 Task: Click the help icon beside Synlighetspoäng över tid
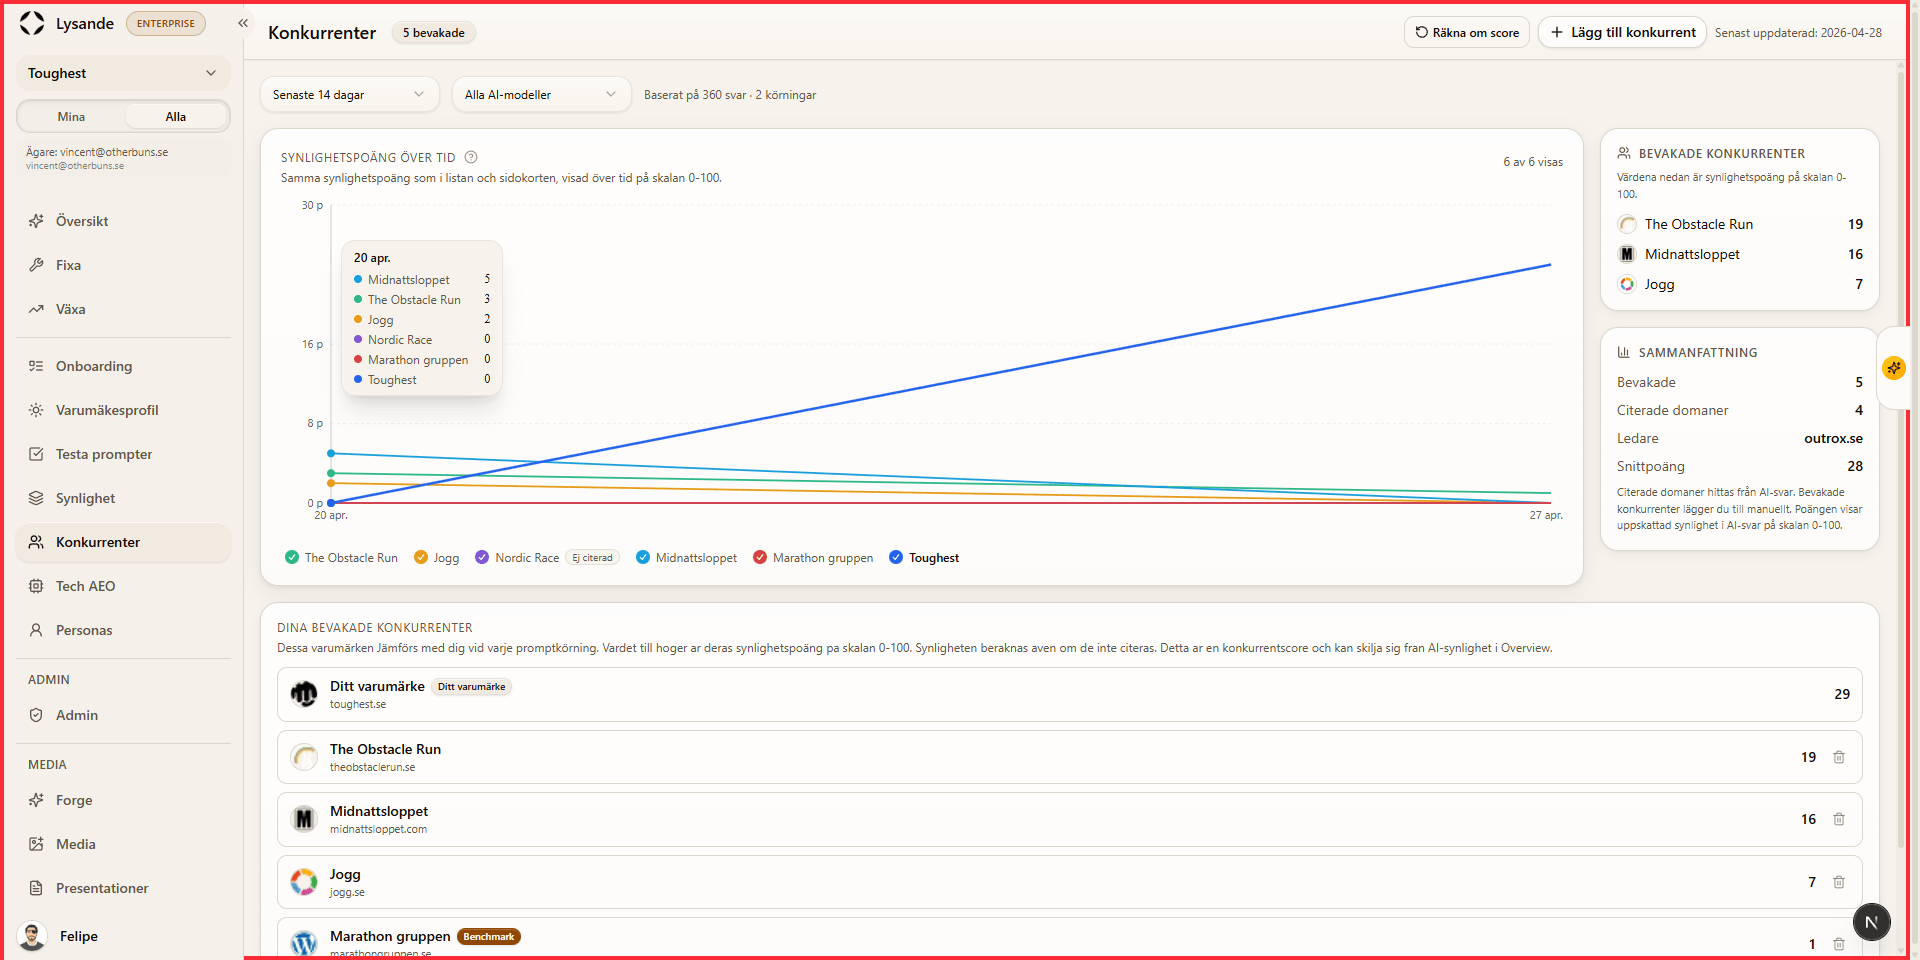pos(471,157)
